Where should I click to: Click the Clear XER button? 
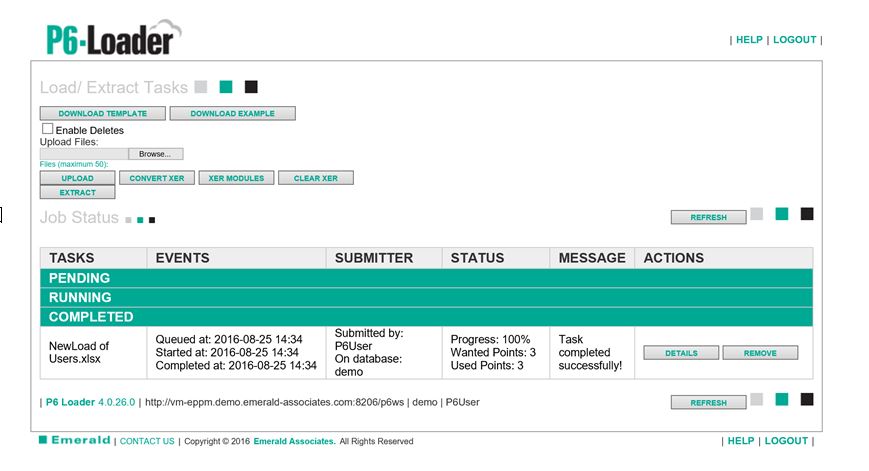coord(315,178)
